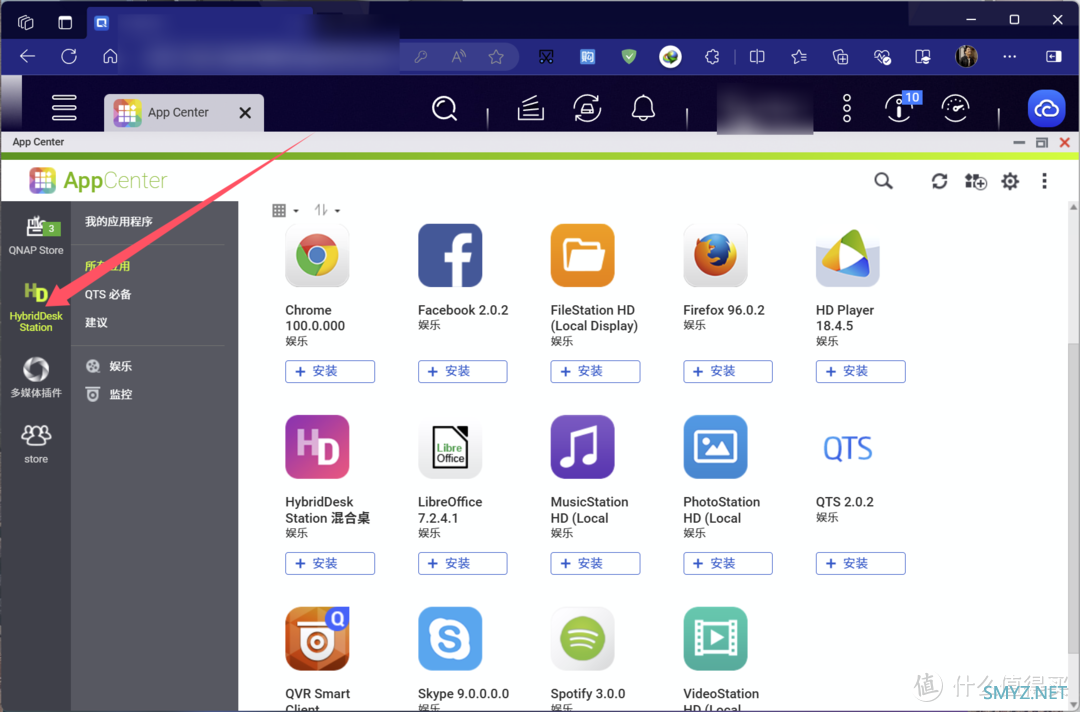Open the QTS main hamburger menu
Viewport: 1080px width, 712px height.
click(x=64, y=108)
